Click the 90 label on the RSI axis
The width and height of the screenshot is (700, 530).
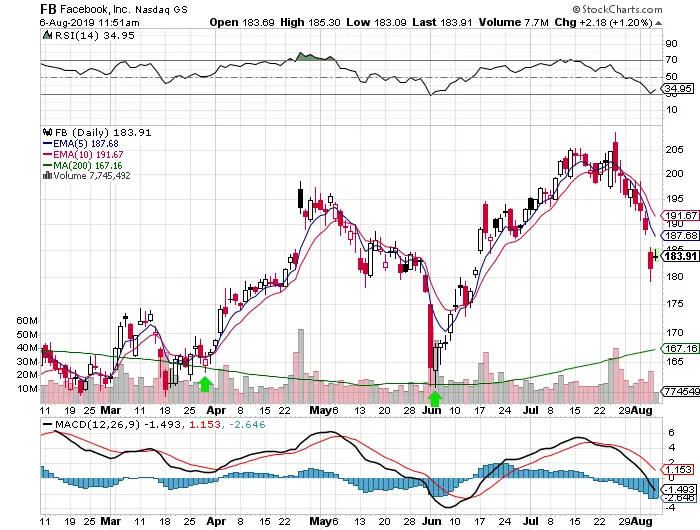(x=671, y=44)
